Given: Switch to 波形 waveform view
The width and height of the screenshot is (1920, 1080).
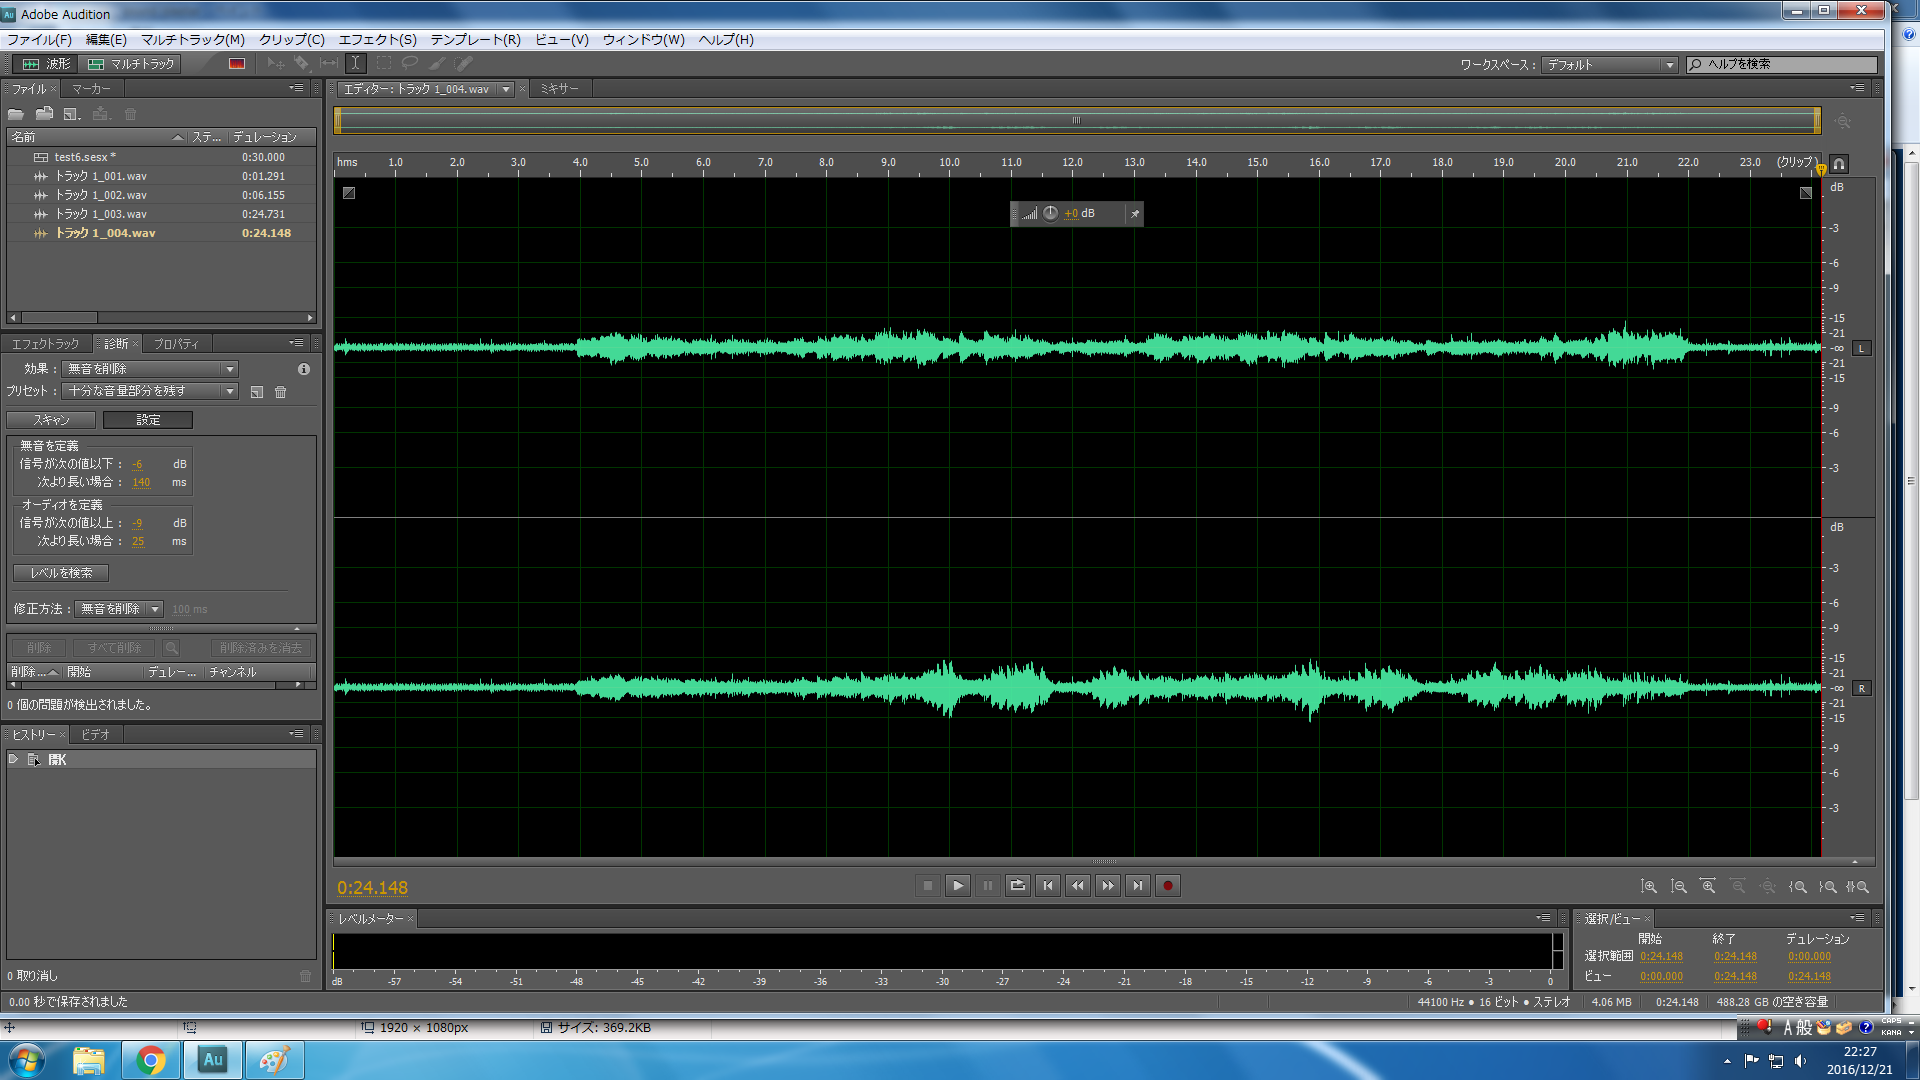Looking at the screenshot, I should (46, 64).
